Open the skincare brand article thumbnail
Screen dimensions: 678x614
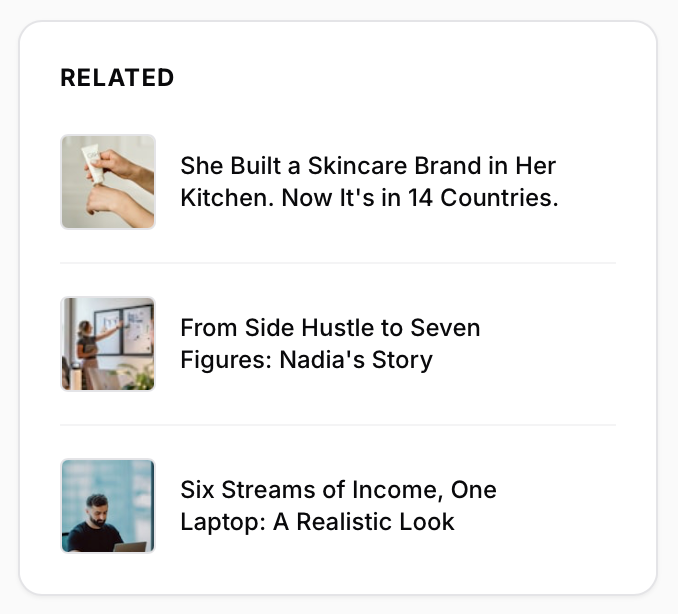(108, 182)
